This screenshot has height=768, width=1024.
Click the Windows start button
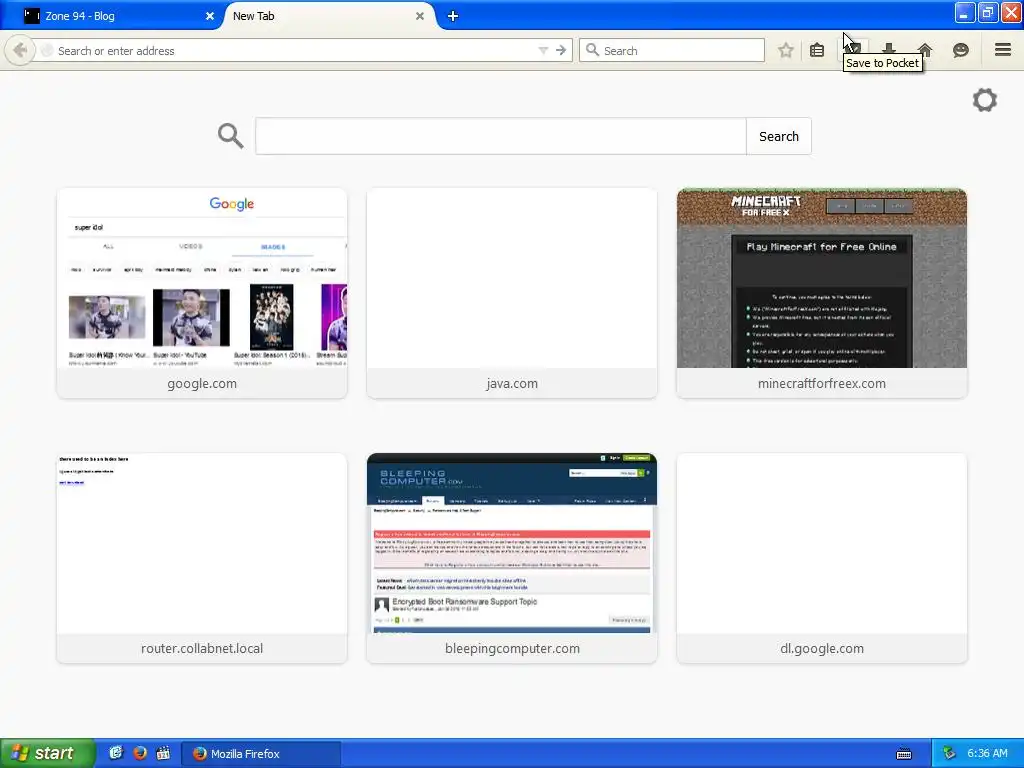(47, 754)
